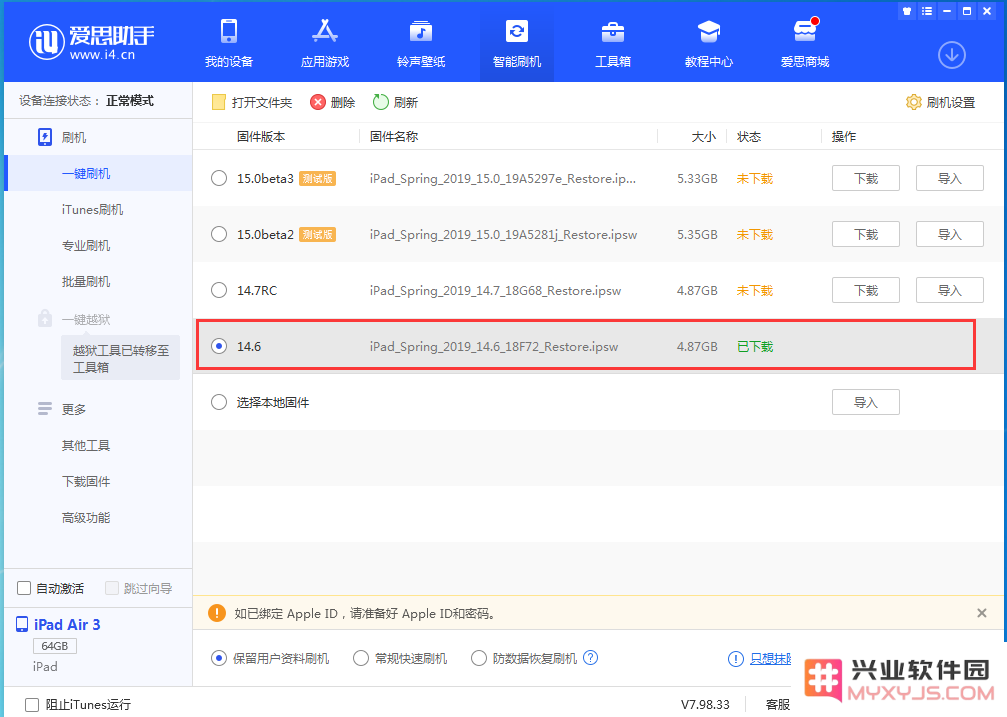Click the help question mark near 防数据恢复刷机
Image resolution: width=1007 pixels, height=717 pixels.
591,657
